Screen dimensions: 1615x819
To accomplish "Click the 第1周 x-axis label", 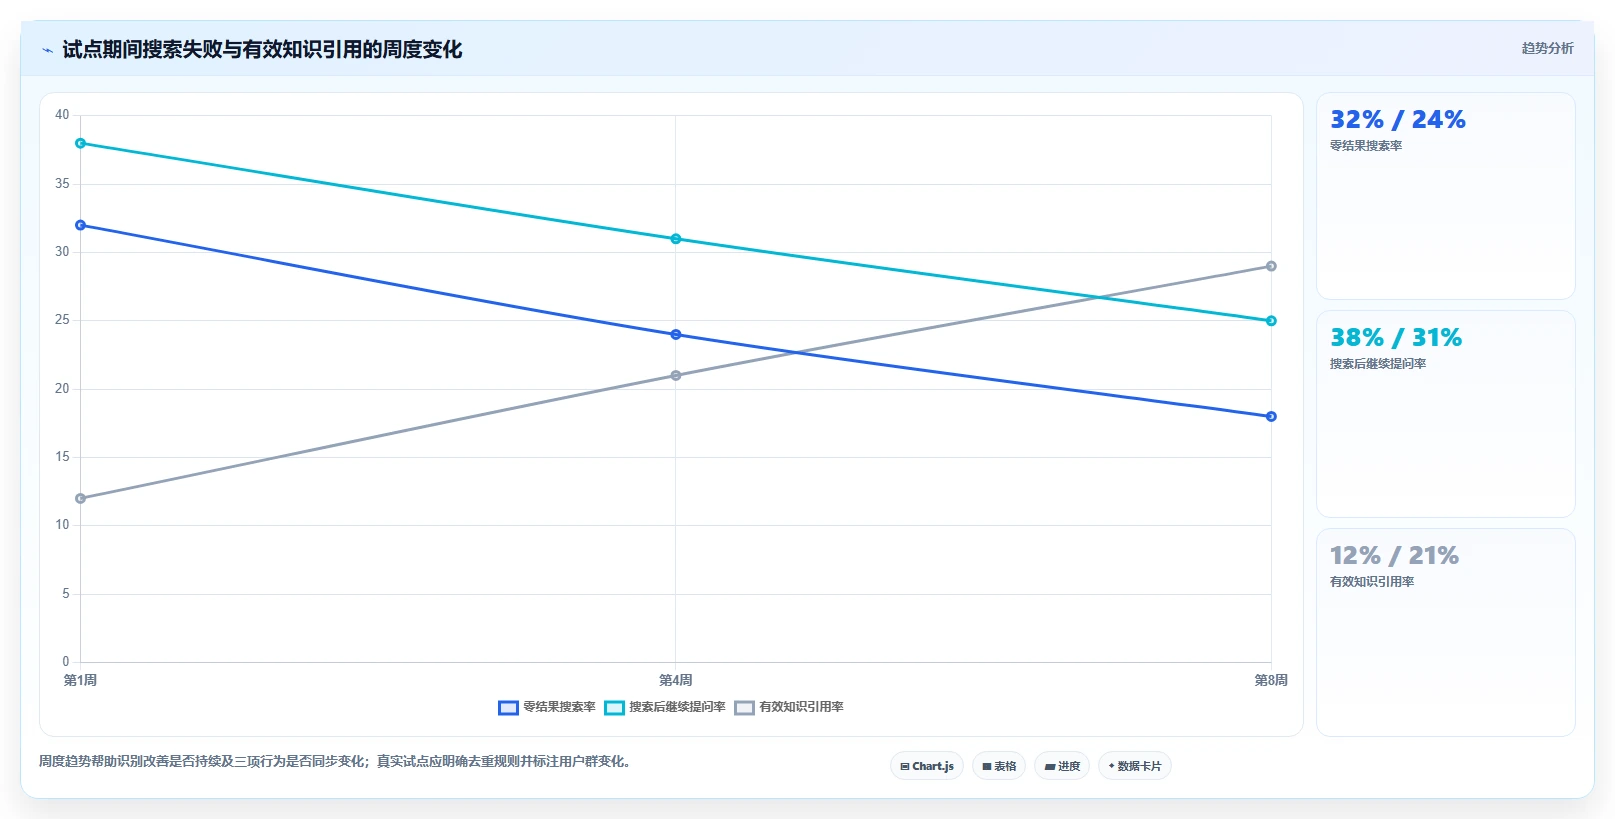I will 81,680.
